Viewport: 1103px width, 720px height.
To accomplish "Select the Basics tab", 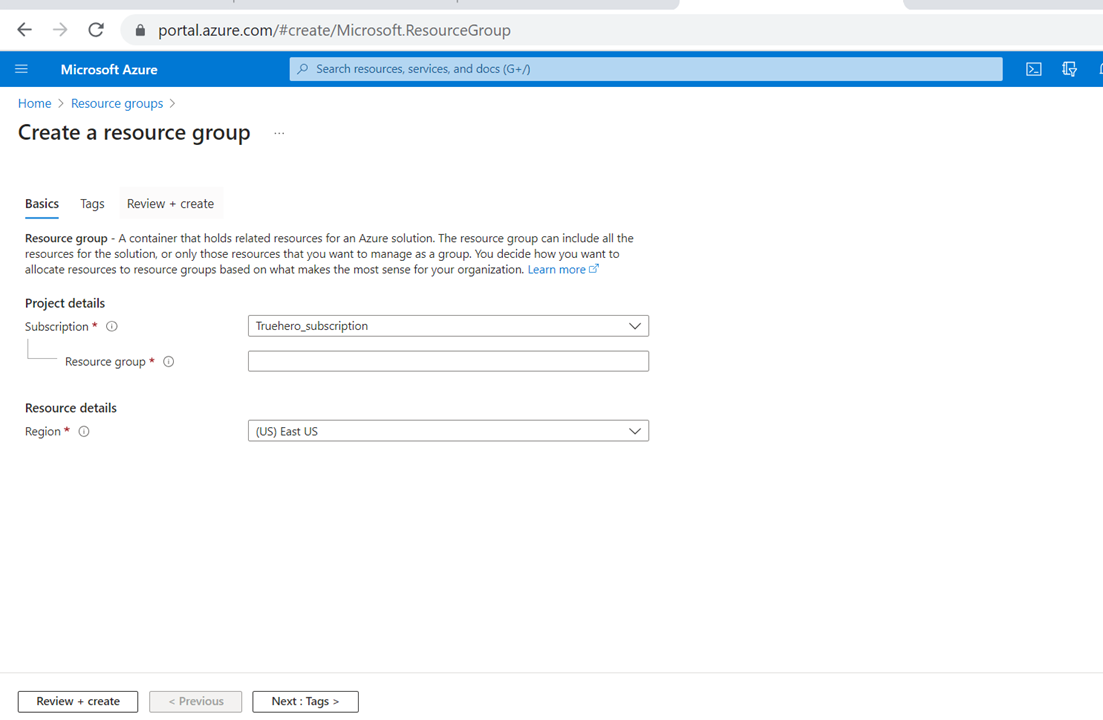I will click(x=42, y=204).
